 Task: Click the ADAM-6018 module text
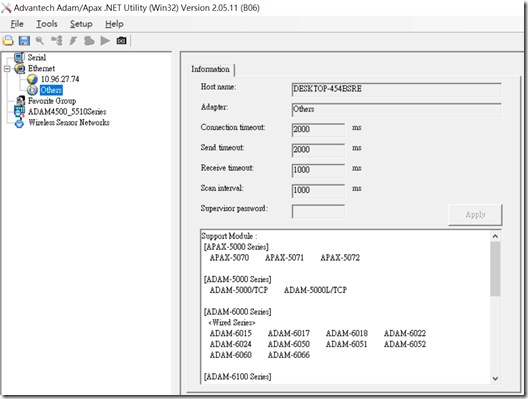point(347,333)
